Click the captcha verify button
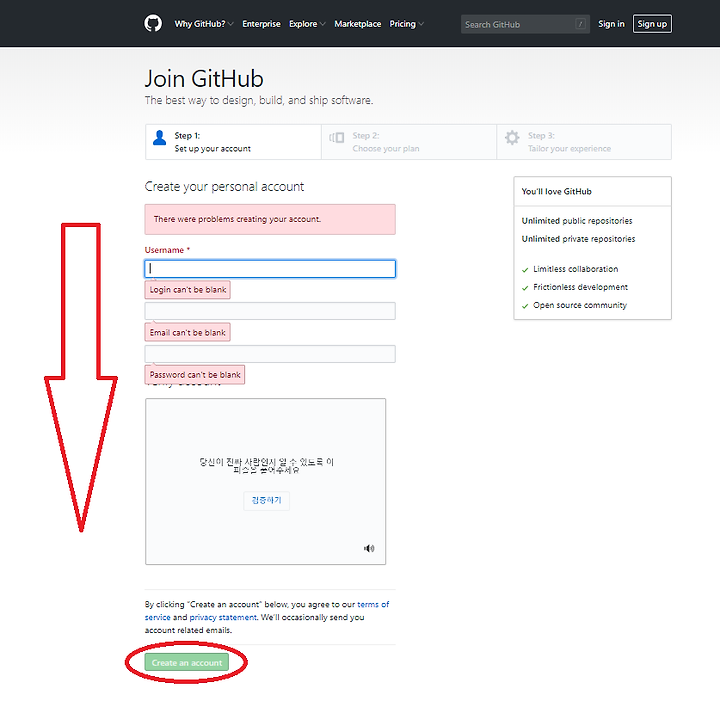The image size is (720, 701). (x=266, y=500)
